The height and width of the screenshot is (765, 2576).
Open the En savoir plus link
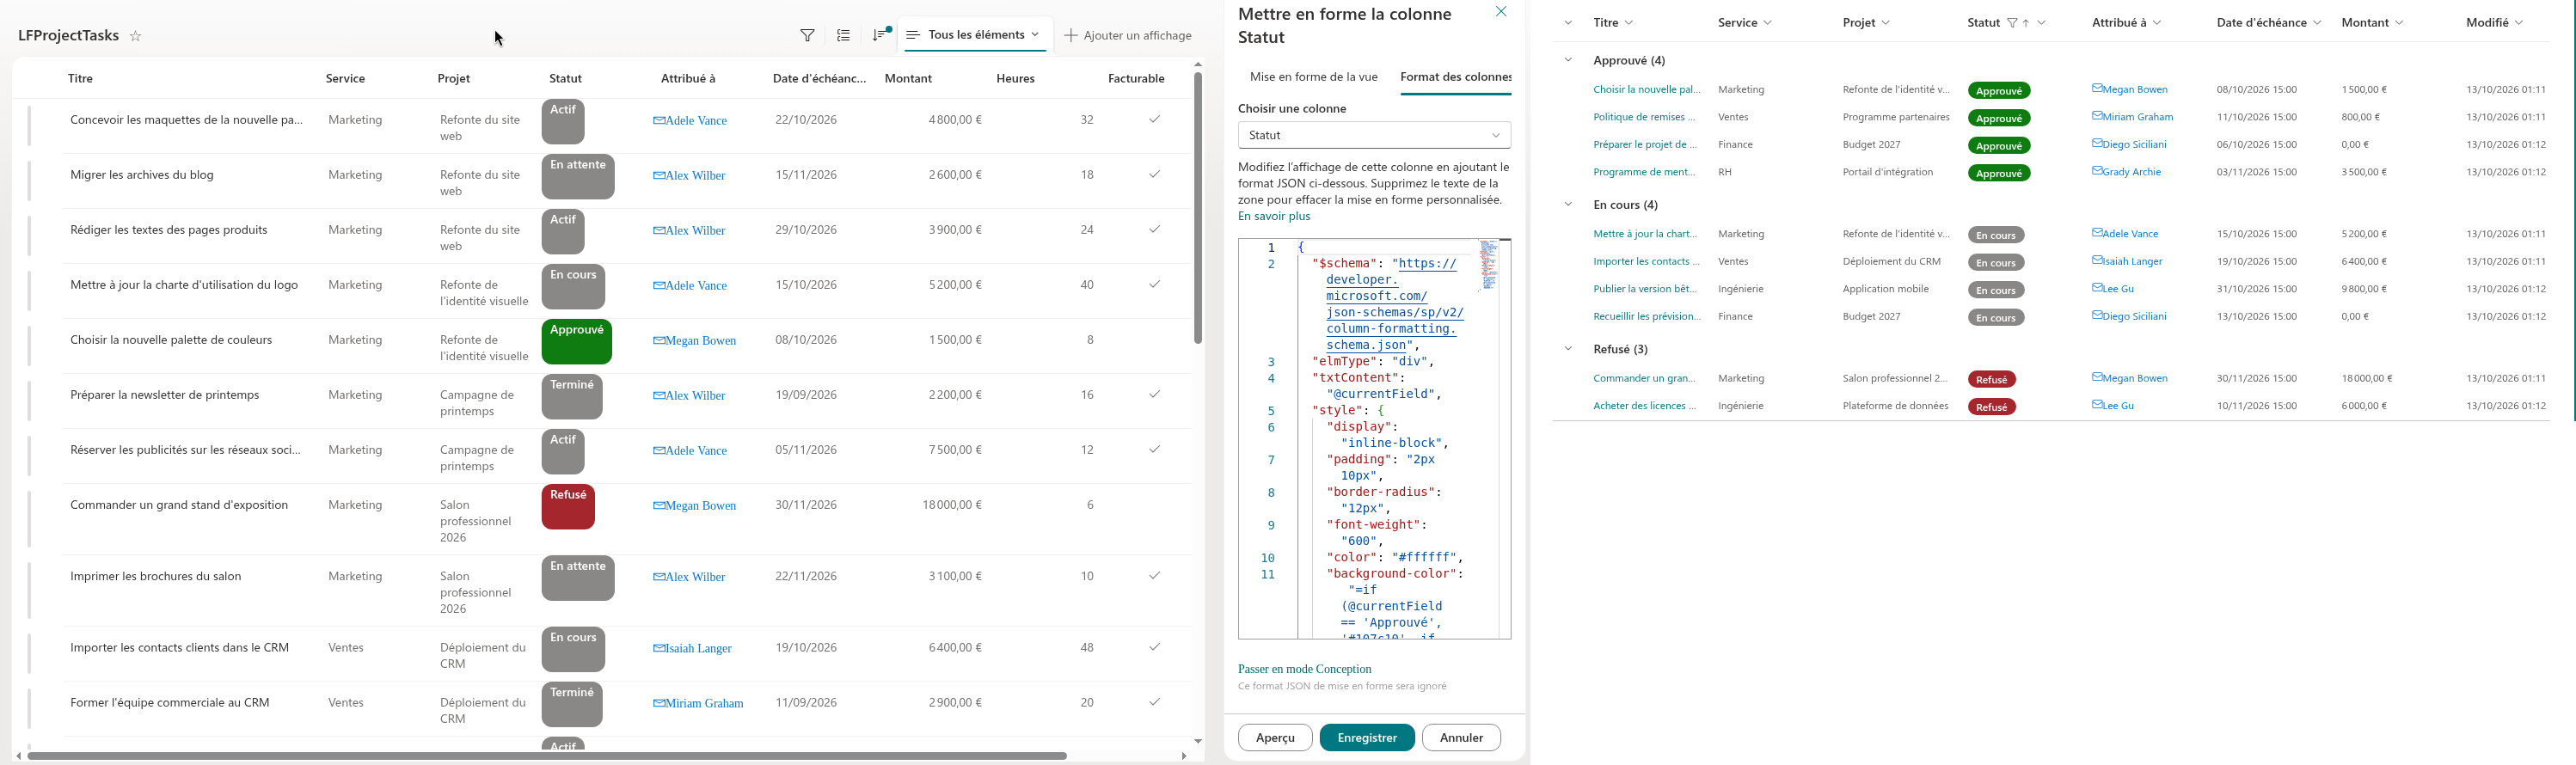pos(1273,216)
